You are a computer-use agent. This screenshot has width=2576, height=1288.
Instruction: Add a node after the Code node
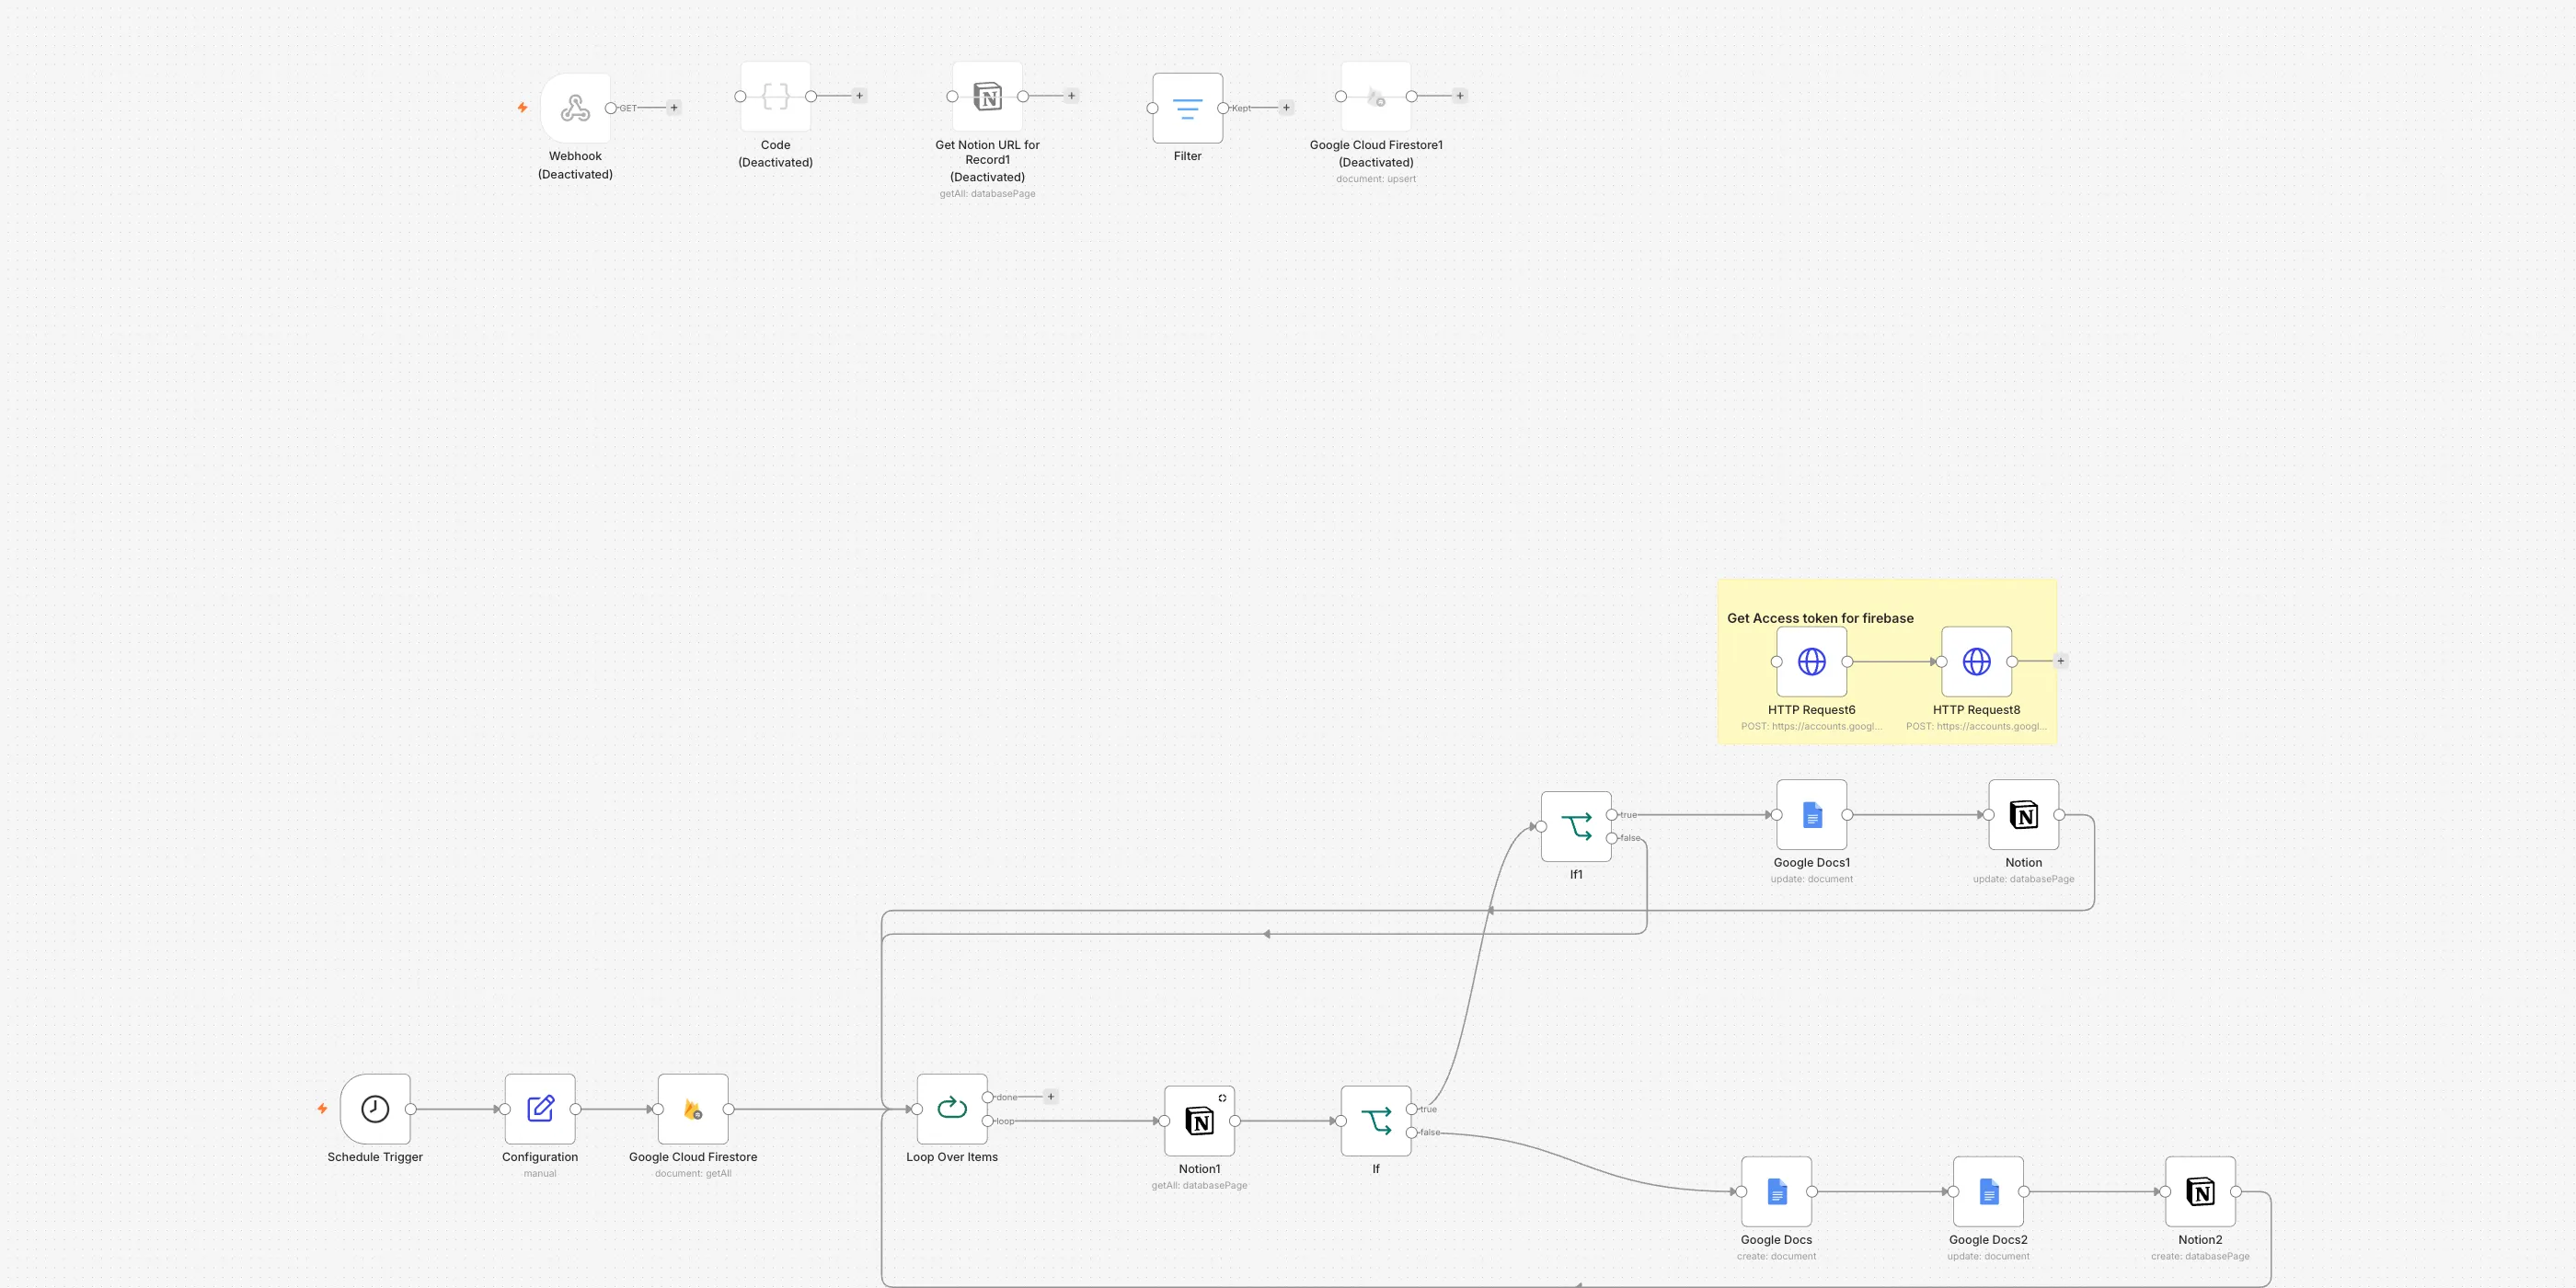point(859,96)
